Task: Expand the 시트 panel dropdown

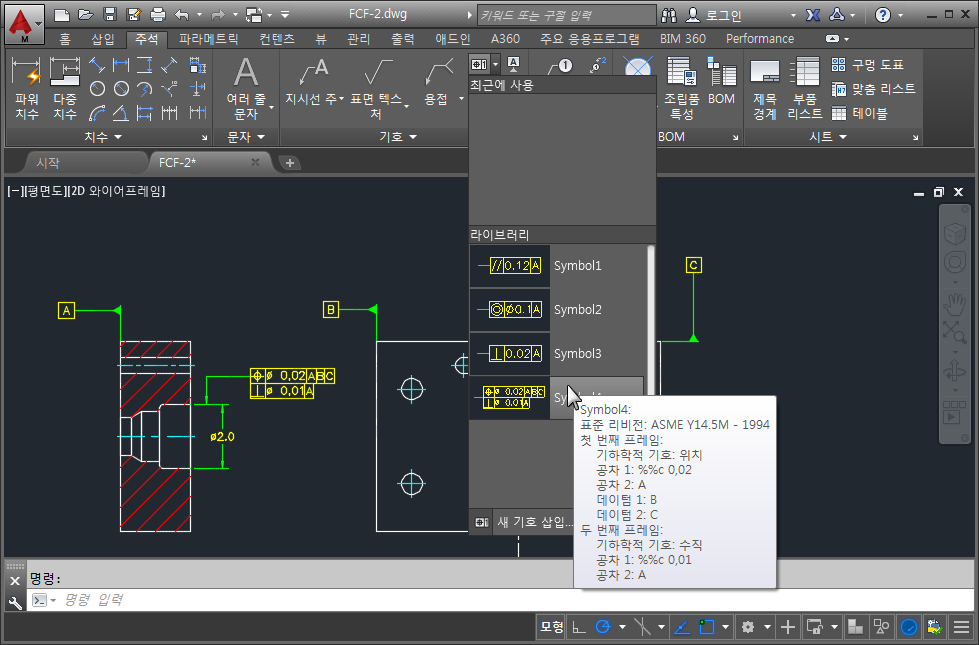Action: pyautogui.click(x=828, y=137)
